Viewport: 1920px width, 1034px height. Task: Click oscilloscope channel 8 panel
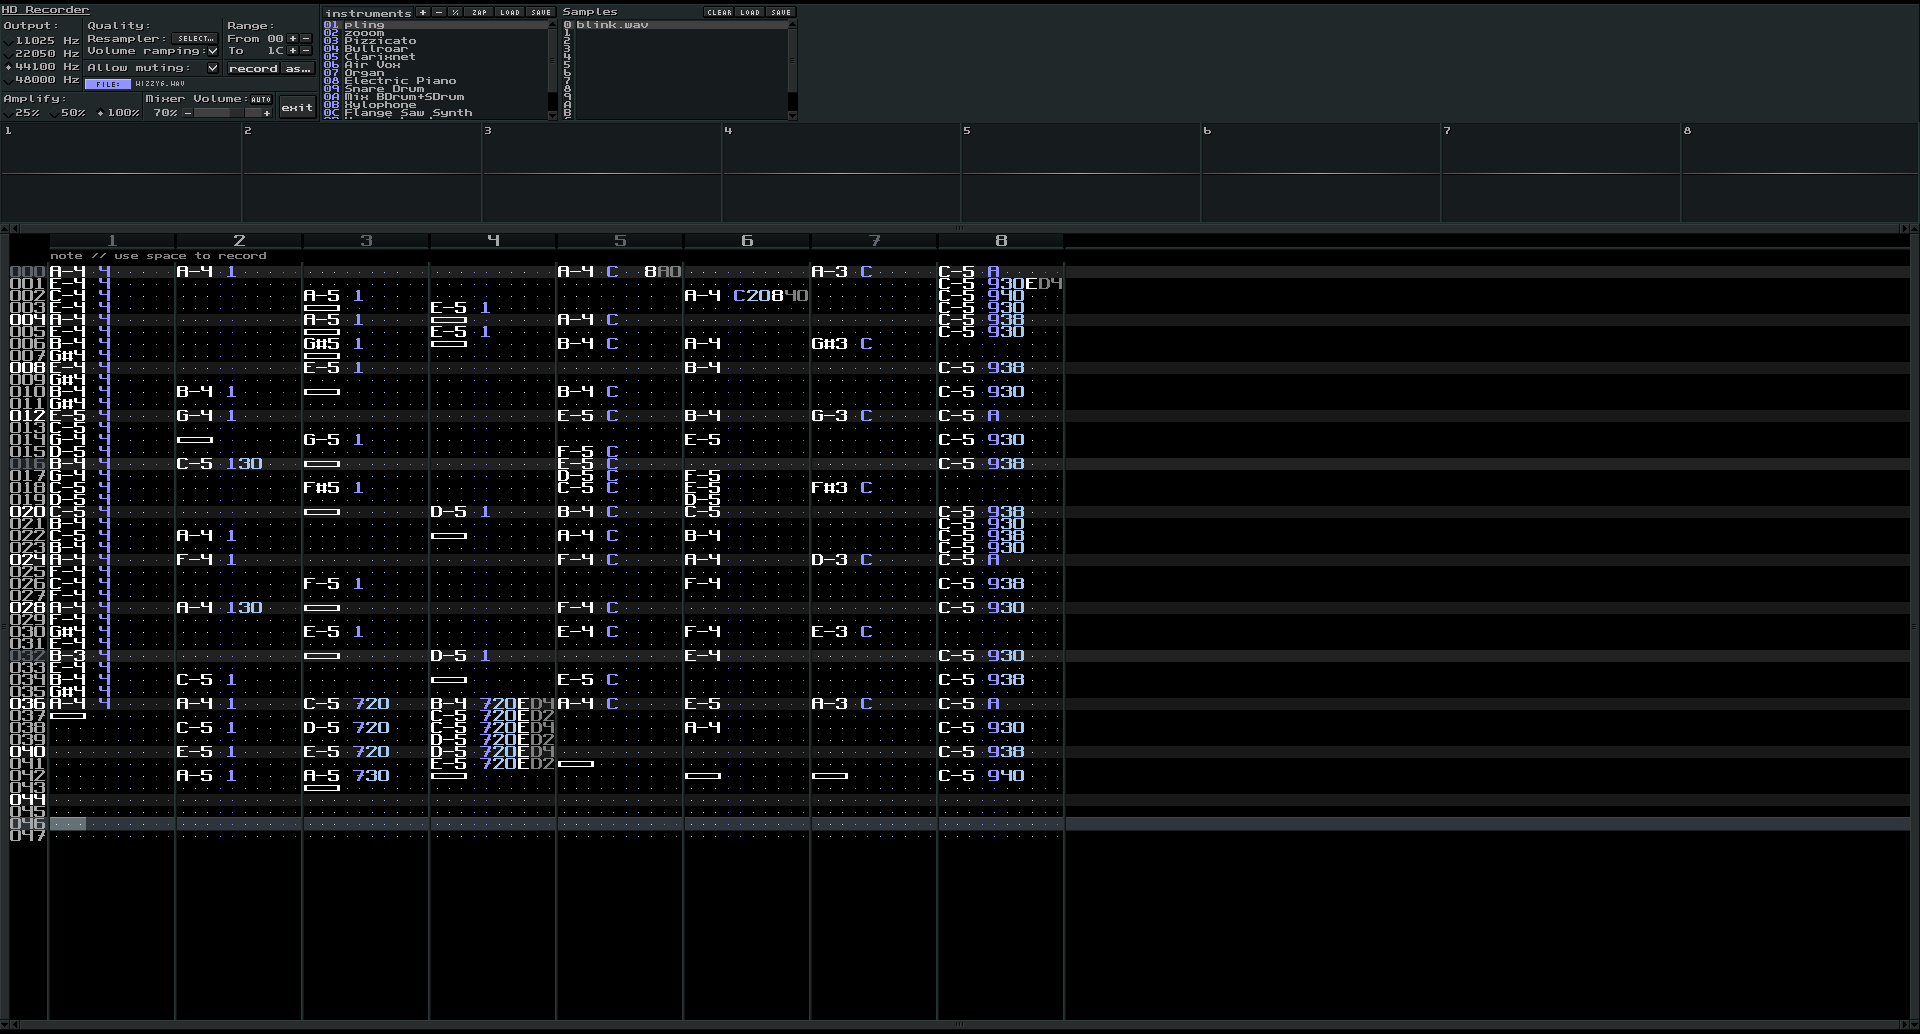click(x=1799, y=173)
